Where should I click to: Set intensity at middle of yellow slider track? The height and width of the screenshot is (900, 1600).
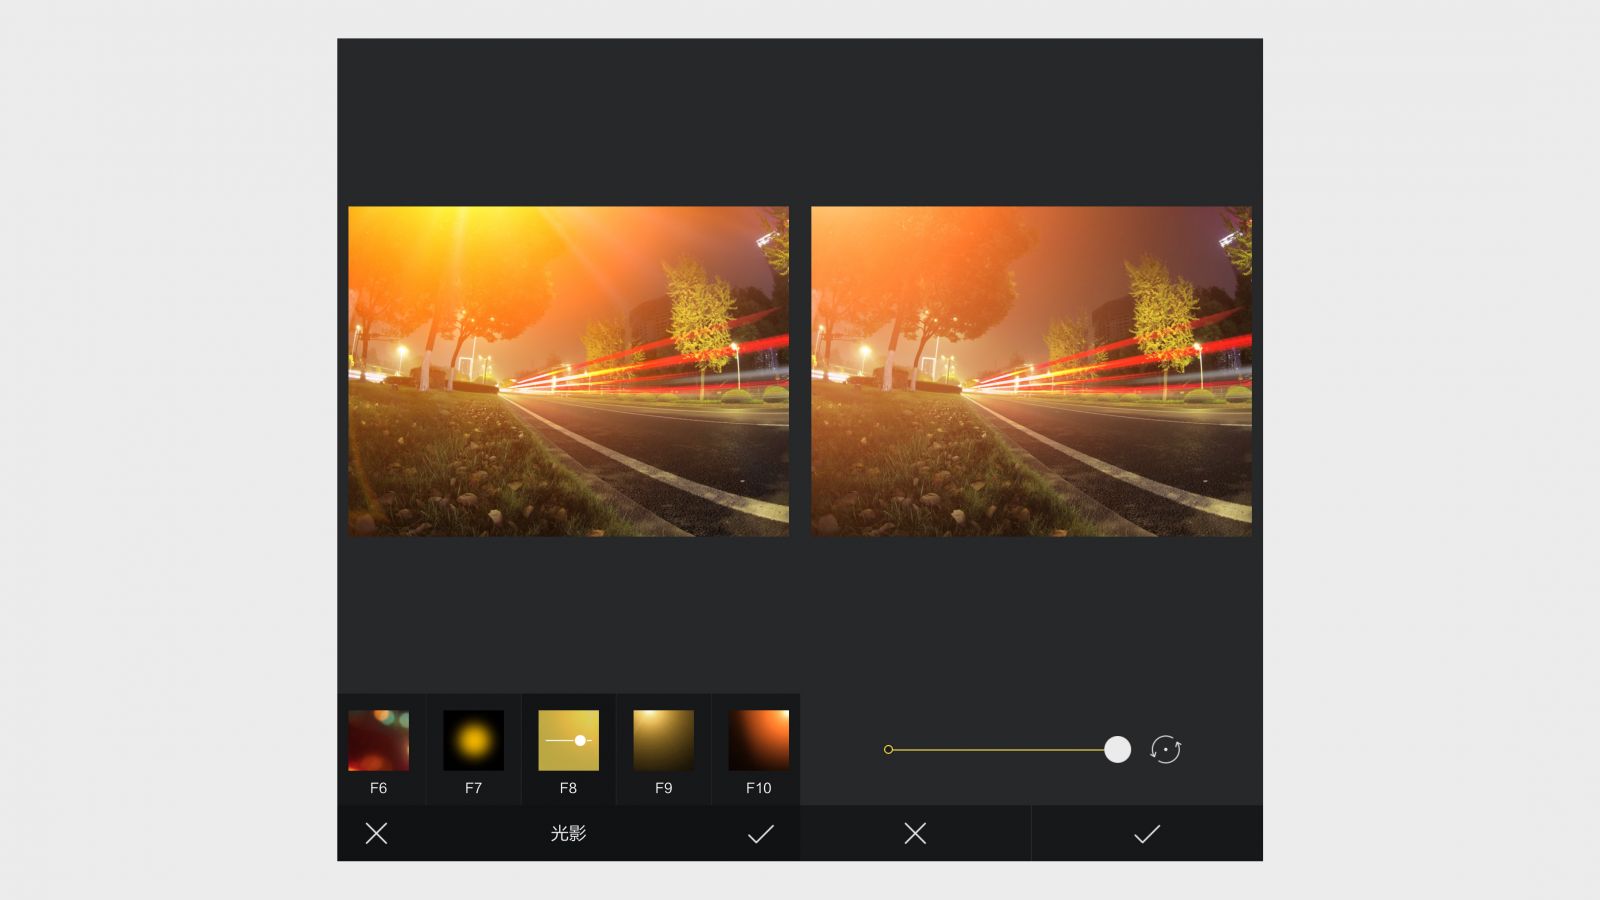tap(1000, 749)
